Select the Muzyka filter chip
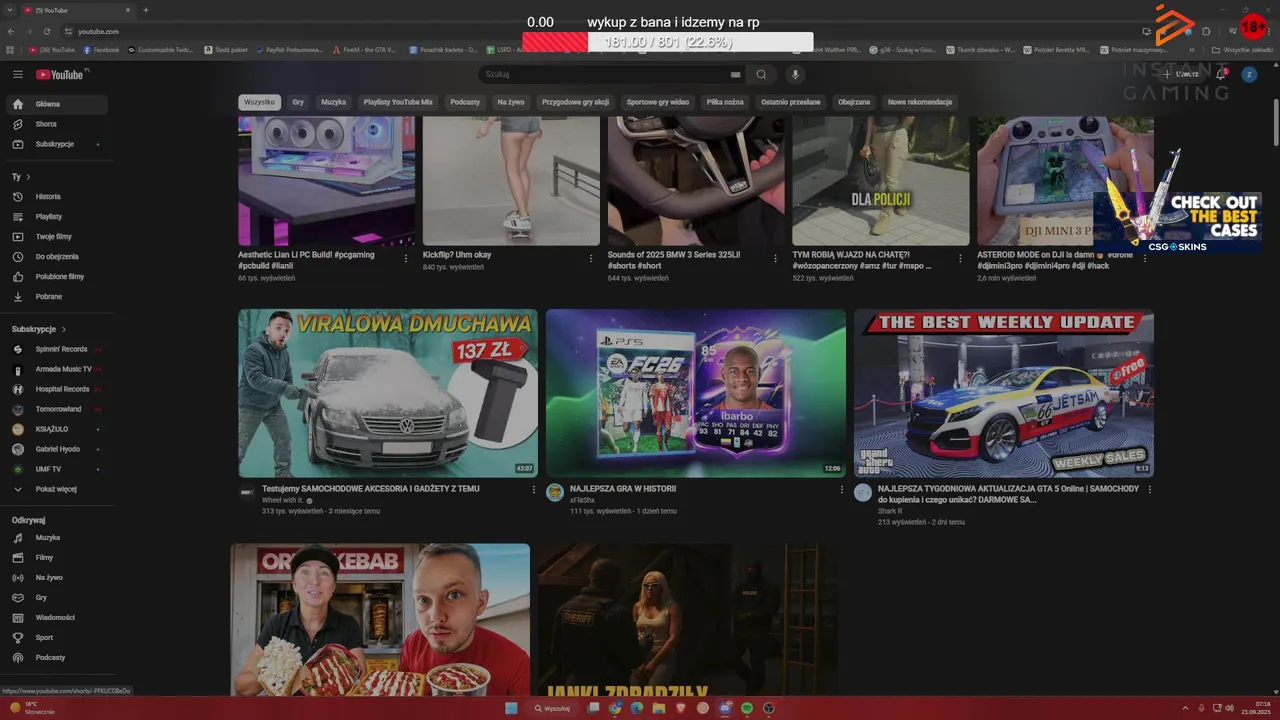Viewport: 1280px width, 720px height. click(x=334, y=102)
